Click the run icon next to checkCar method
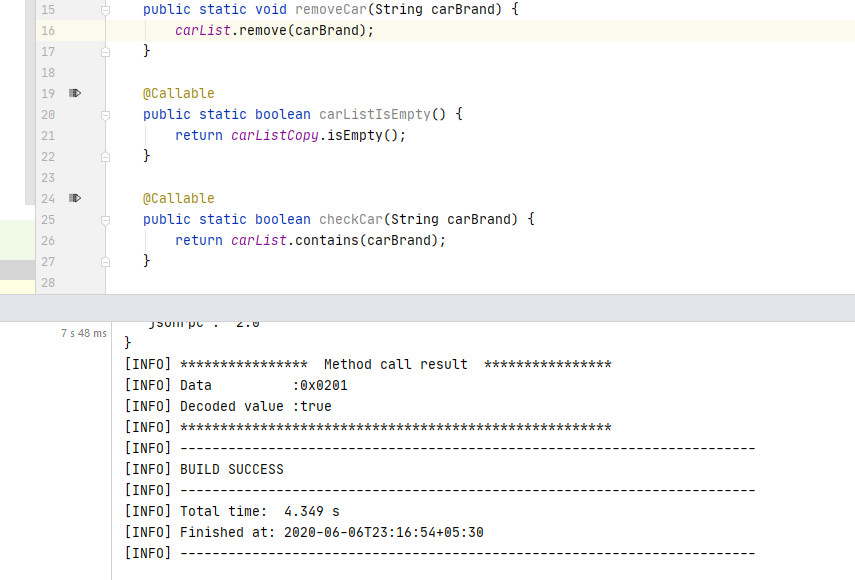855x580 pixels. (74, 198)
